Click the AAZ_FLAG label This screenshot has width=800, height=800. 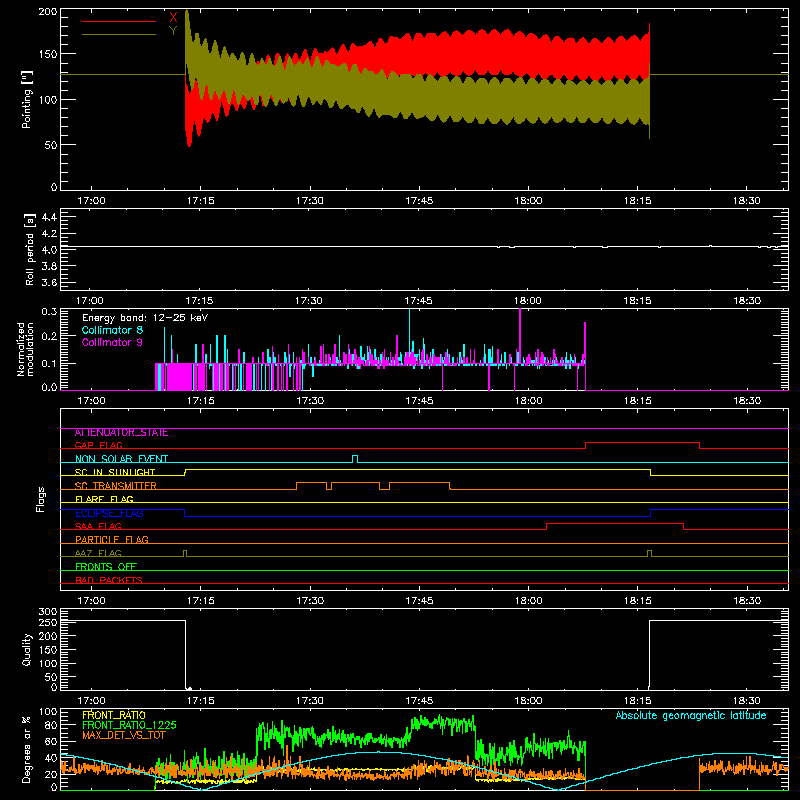98,553
